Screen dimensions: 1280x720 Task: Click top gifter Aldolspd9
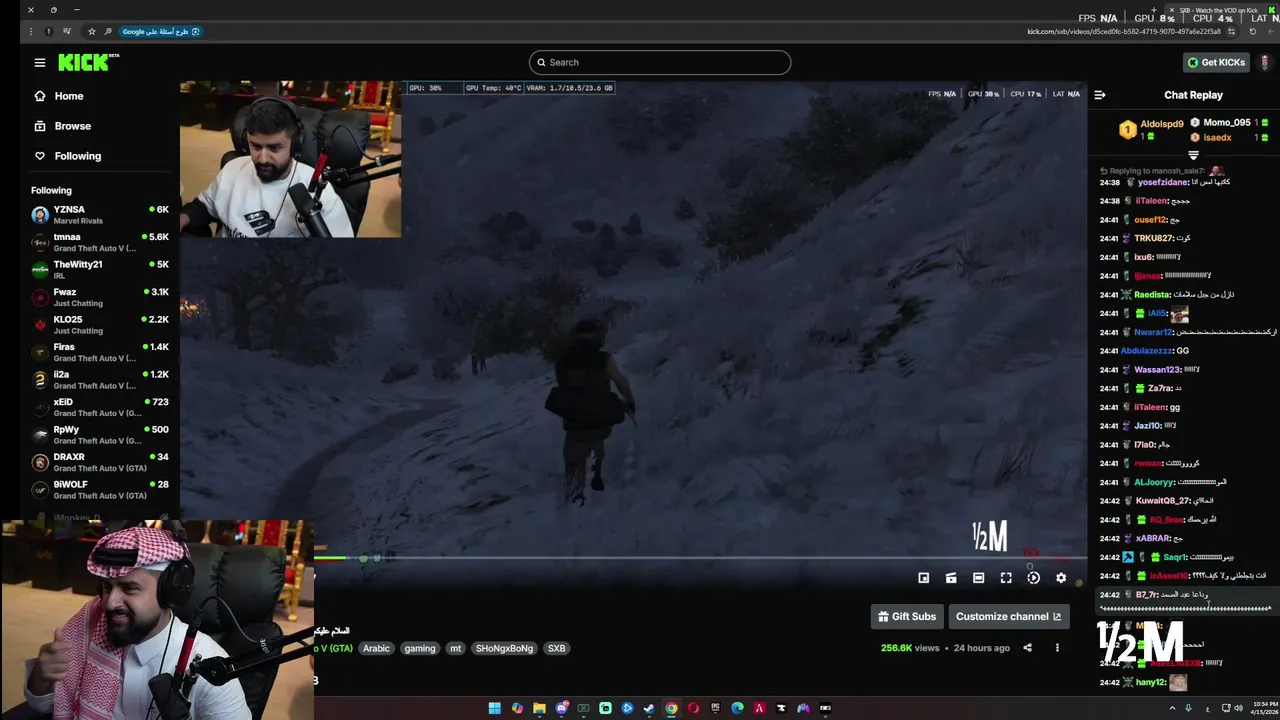pyautogui.click(x=1161, y=124)
